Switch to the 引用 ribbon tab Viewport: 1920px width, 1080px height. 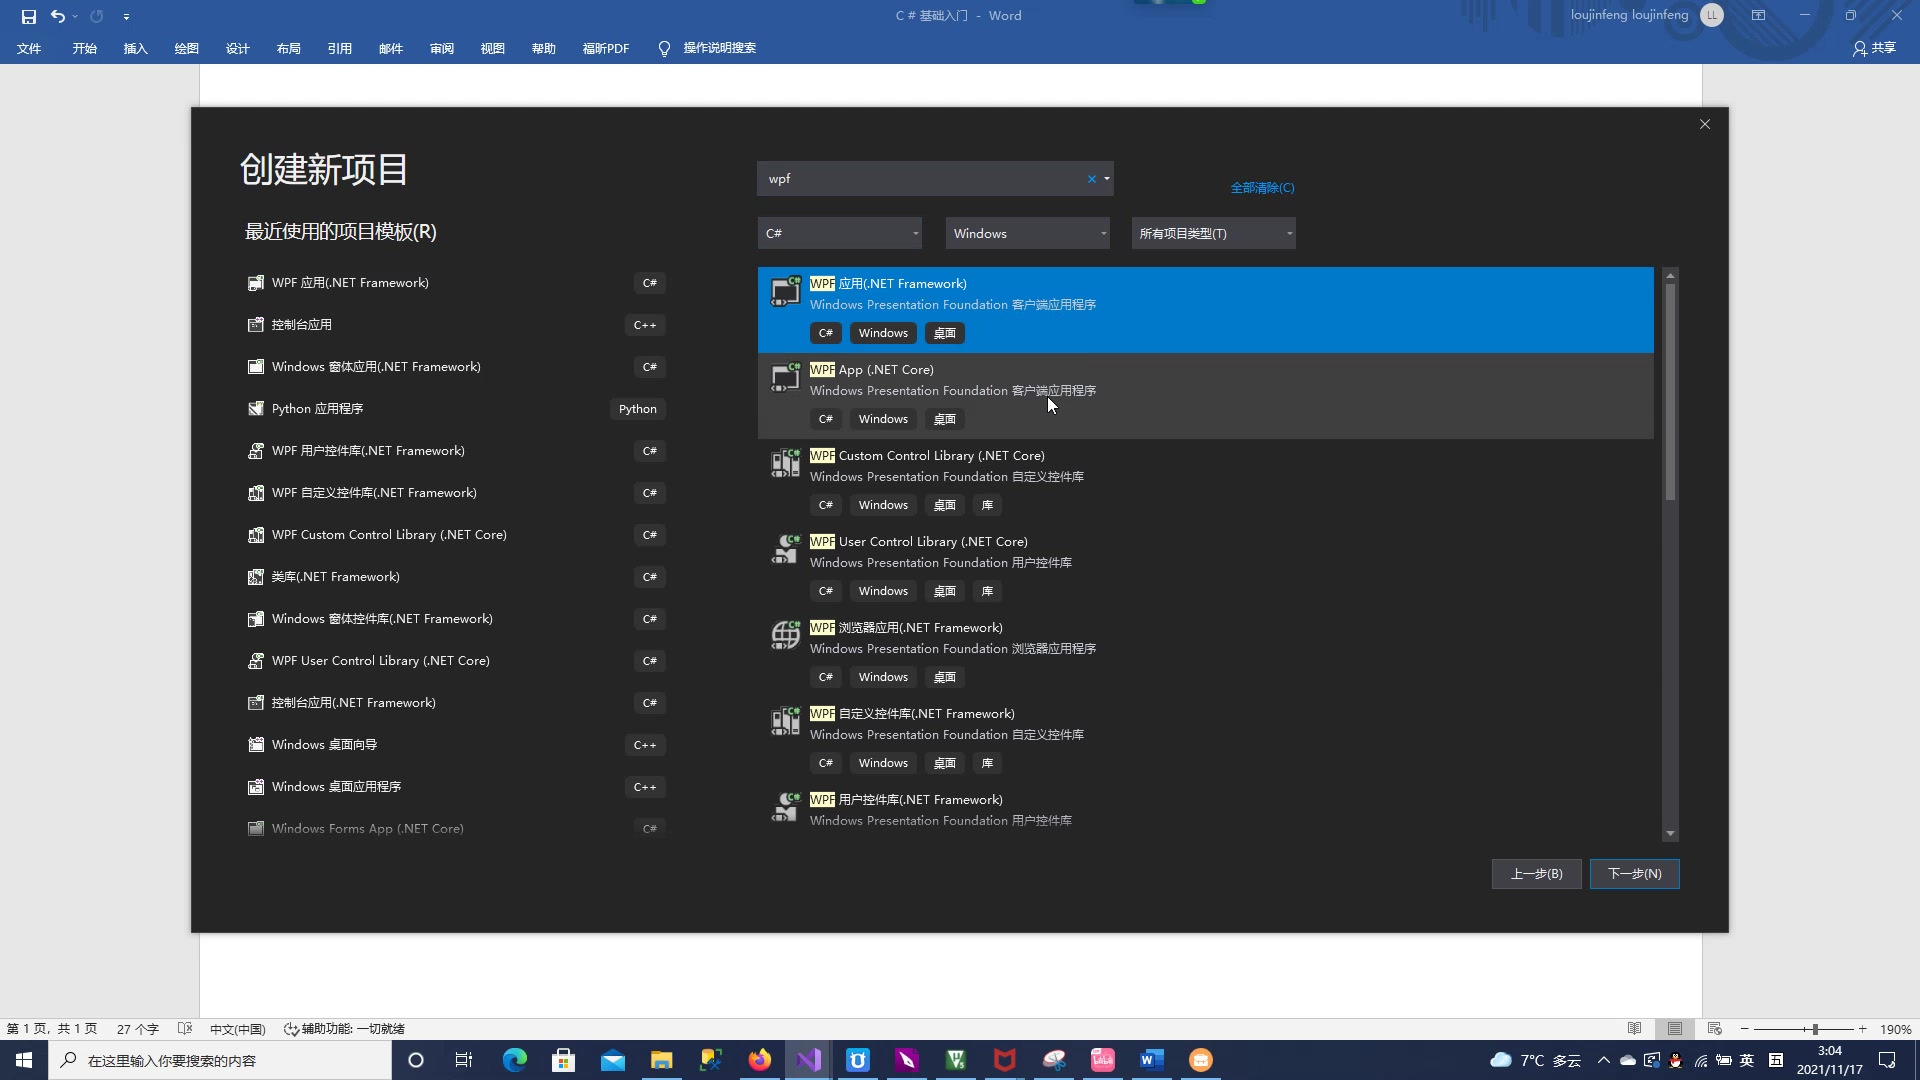point(339,48)
